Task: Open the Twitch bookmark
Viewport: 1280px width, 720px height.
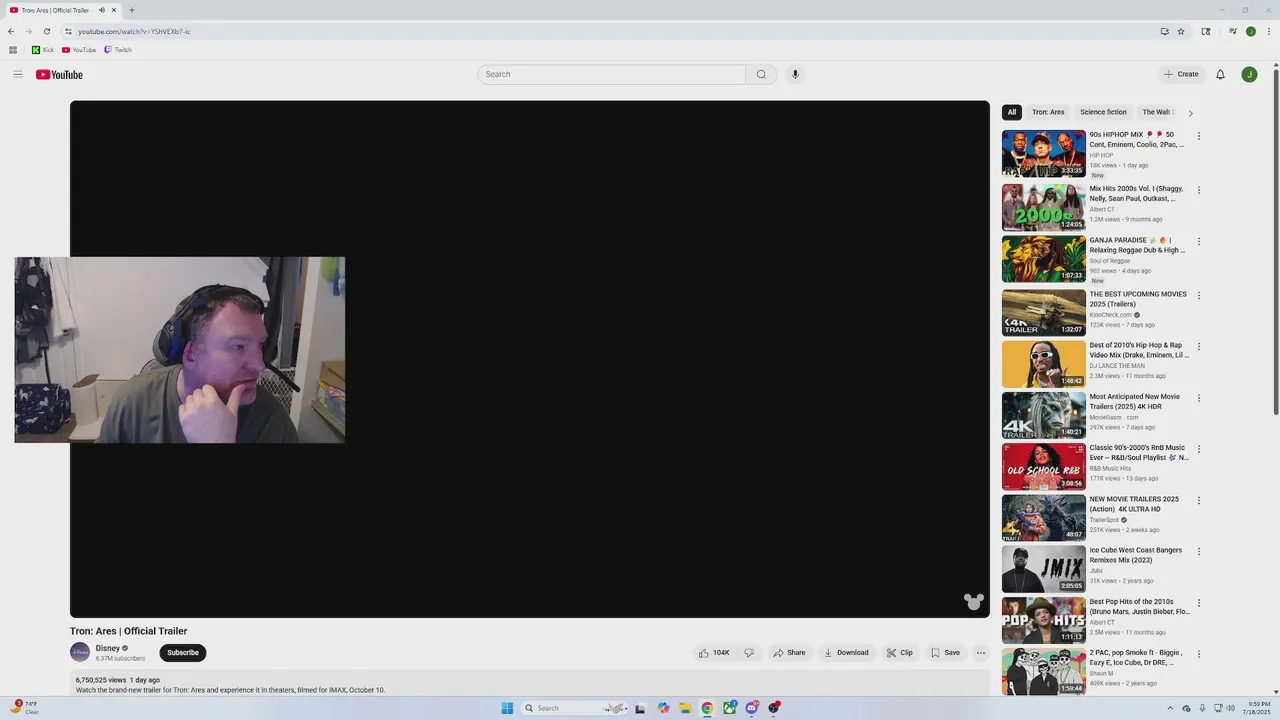Action: (x=118, y=50)
